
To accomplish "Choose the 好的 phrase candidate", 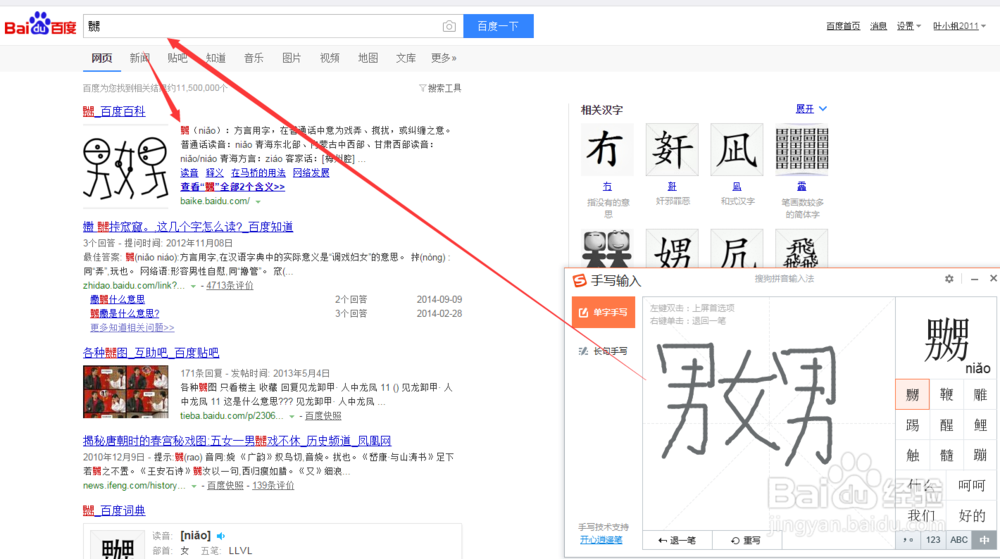I will (x=972, y=515).
